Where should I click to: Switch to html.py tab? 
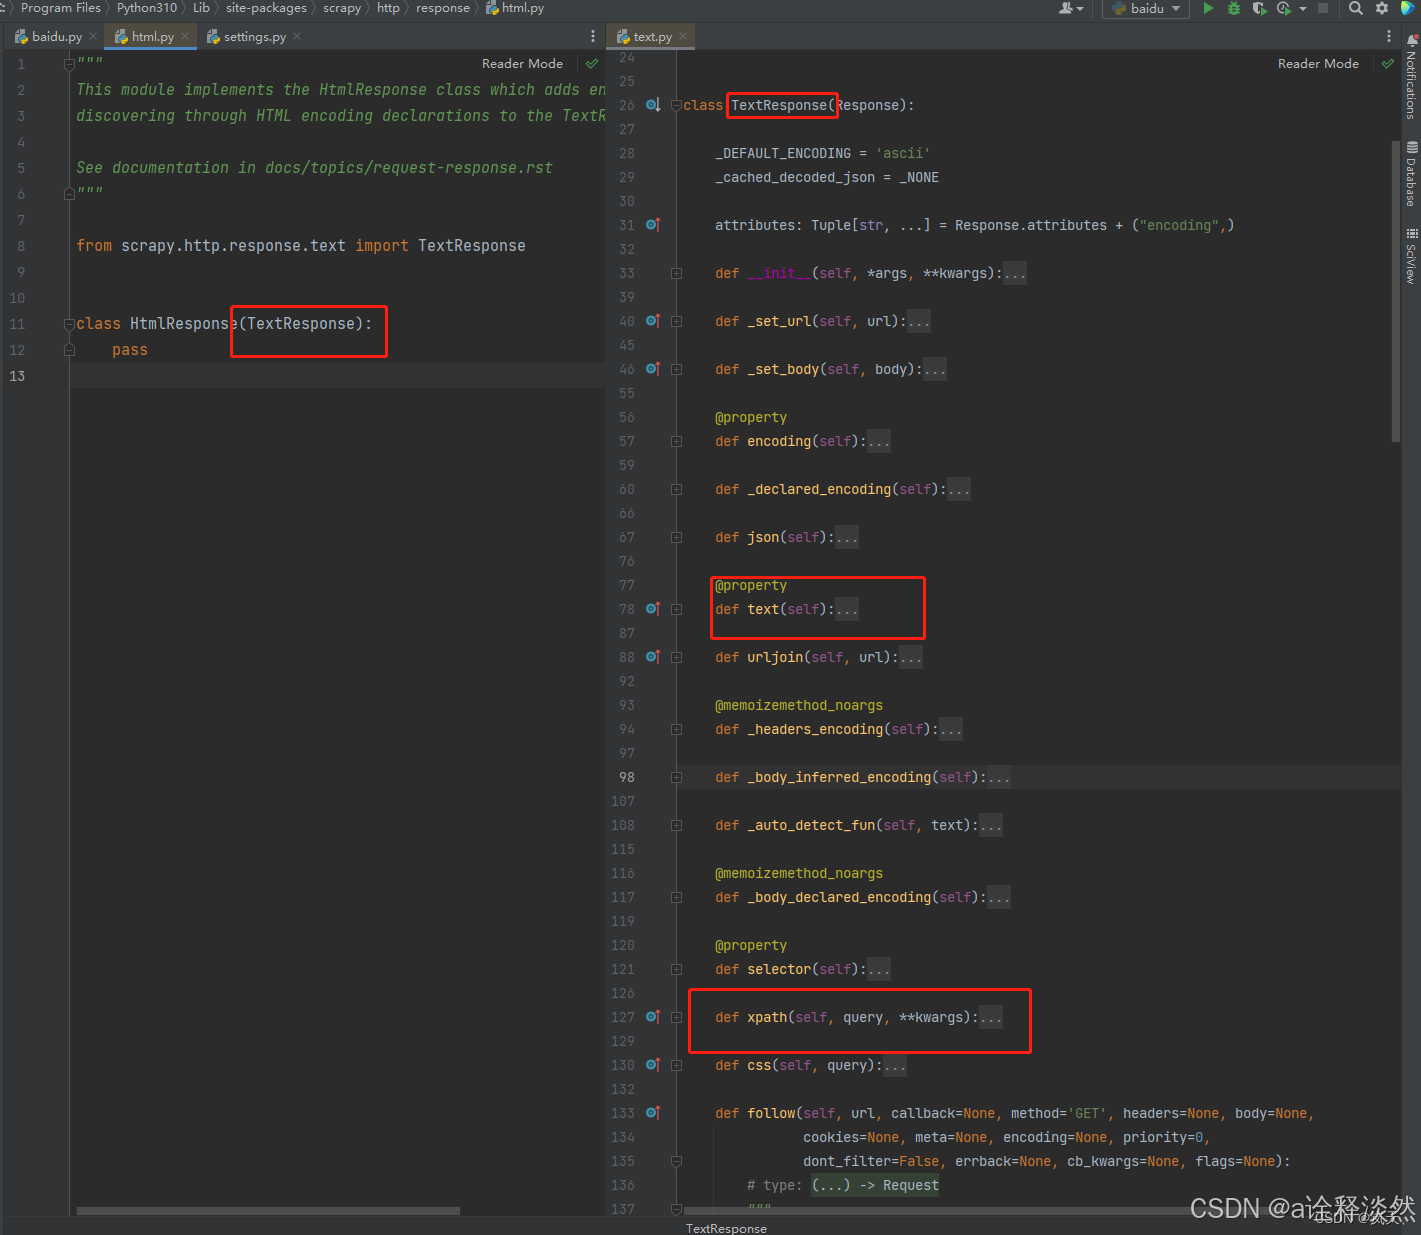[152, 36]
